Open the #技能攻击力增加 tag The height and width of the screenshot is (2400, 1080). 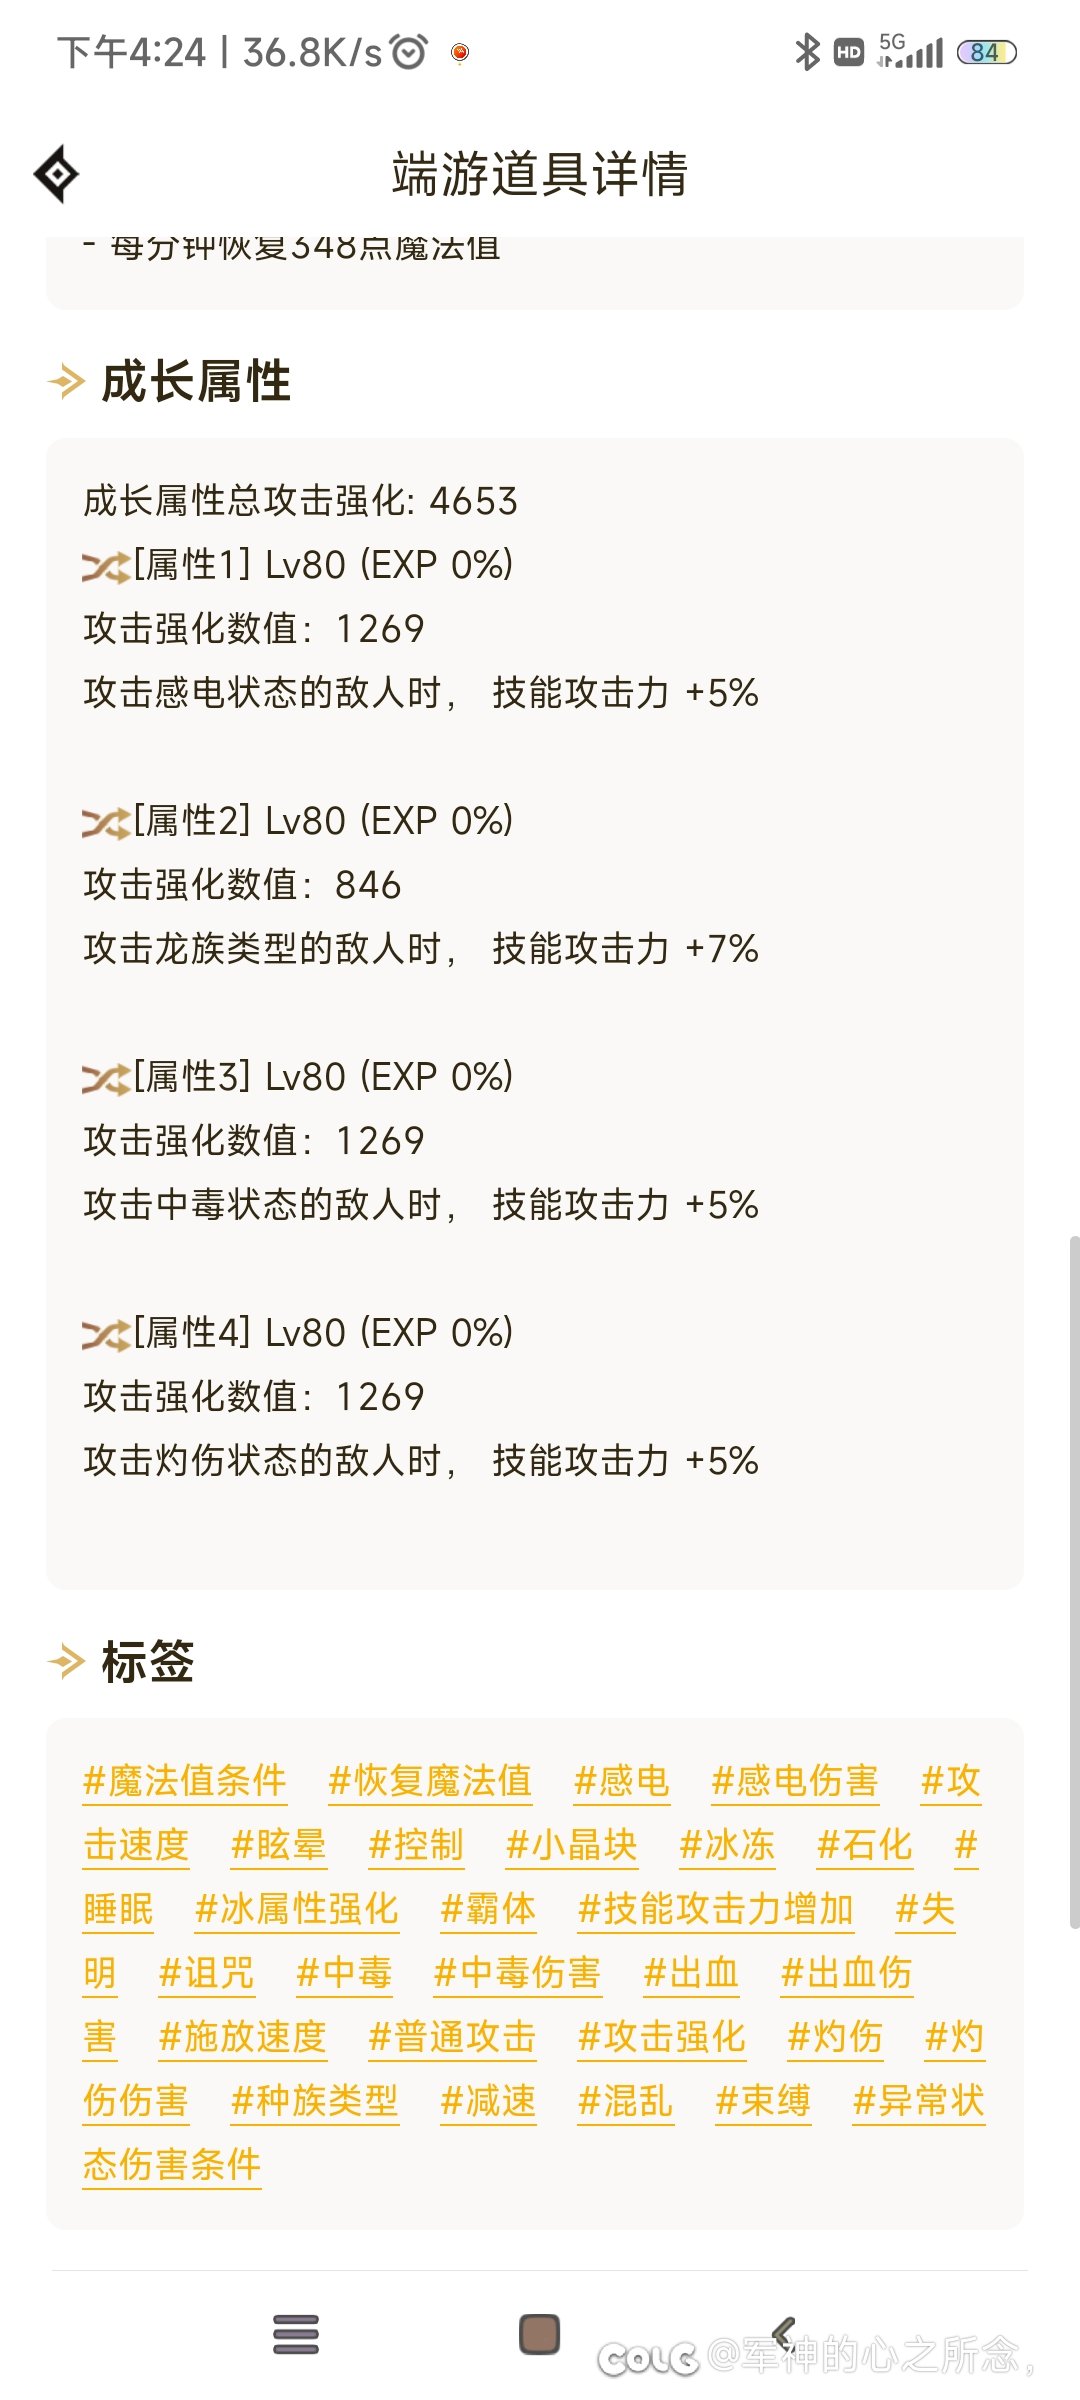click(716, 1909)
